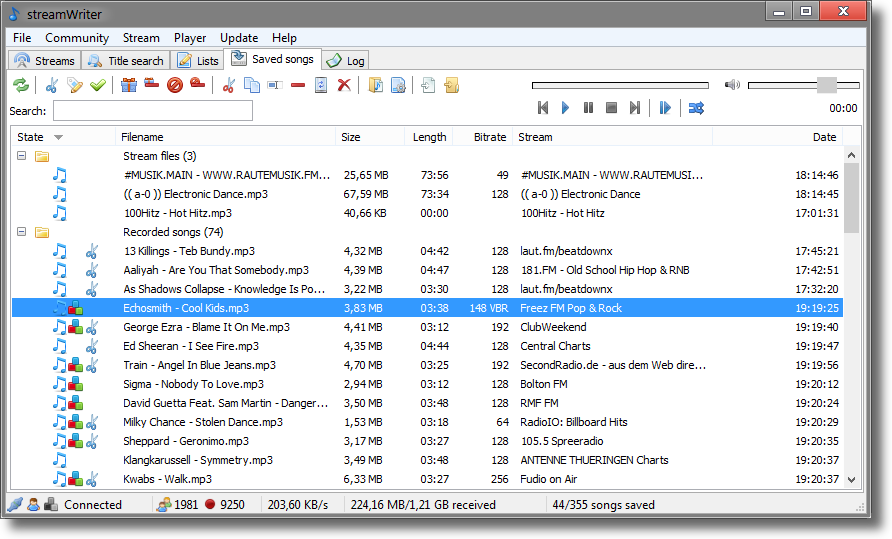The width and height of the screenshot is (892, 539).
Task: Click the scissors icon on Kwabs - Walk.mp3 row
Action: click(x=91, y=479)
